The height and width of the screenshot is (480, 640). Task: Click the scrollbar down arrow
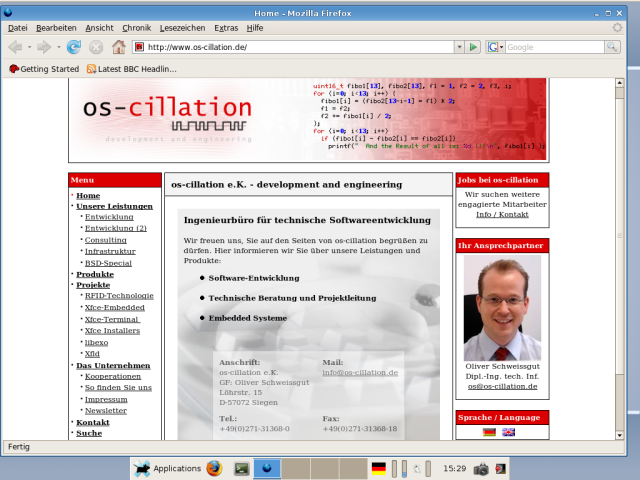point(620,435)
